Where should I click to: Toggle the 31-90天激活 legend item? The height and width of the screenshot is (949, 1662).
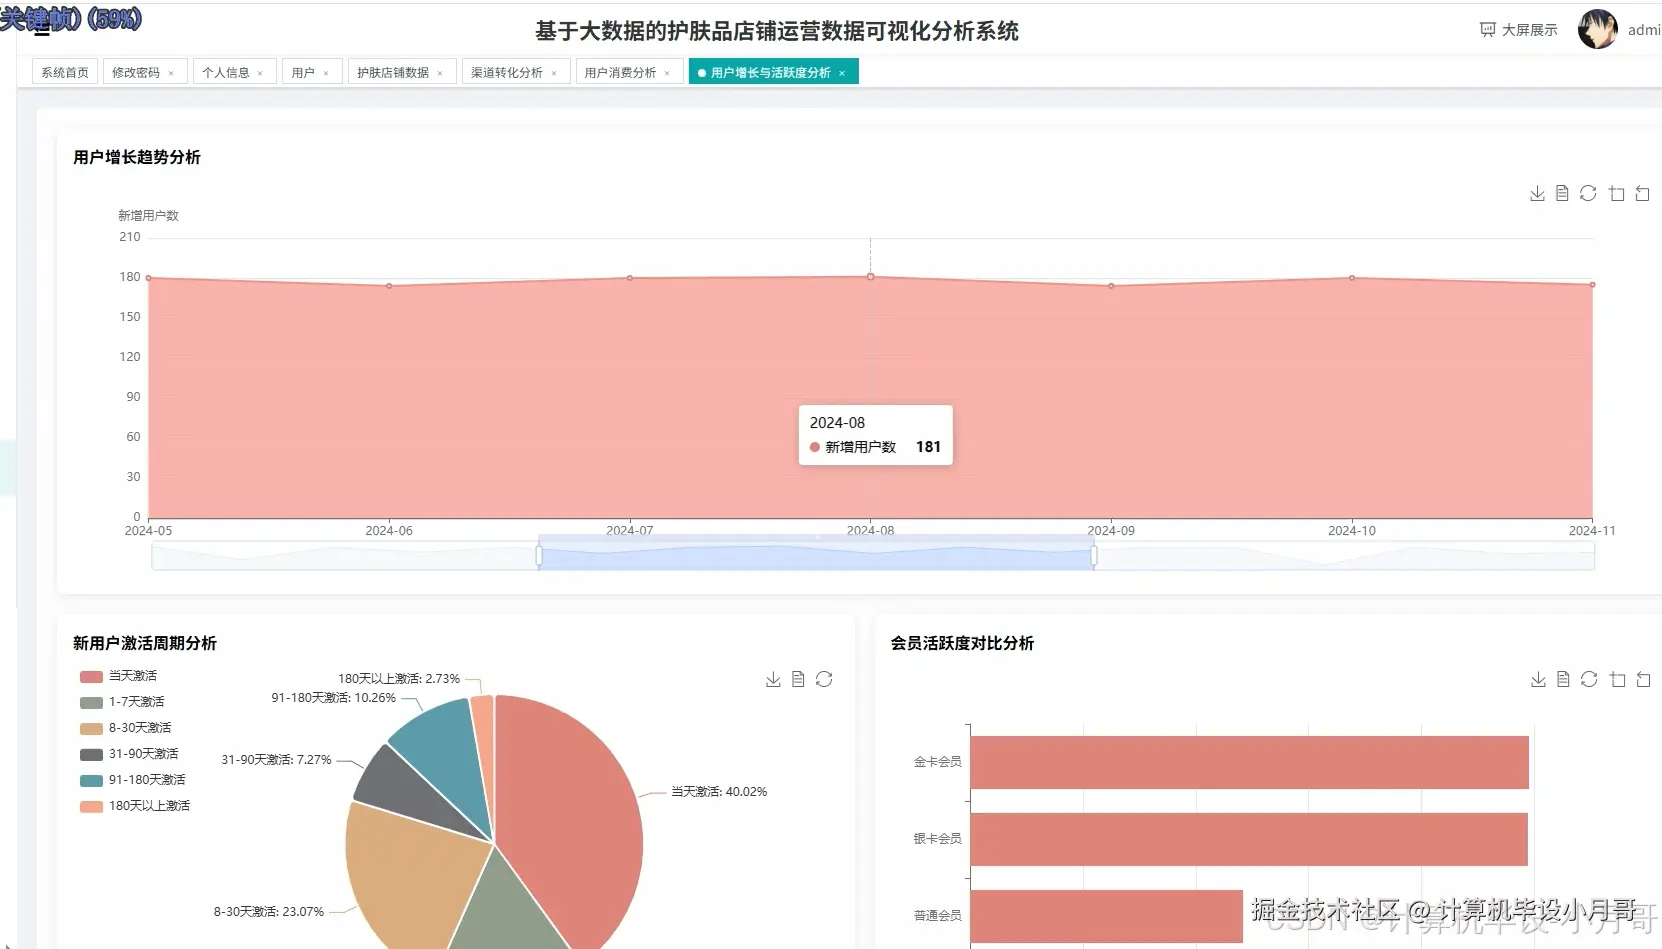coord(129,754)
